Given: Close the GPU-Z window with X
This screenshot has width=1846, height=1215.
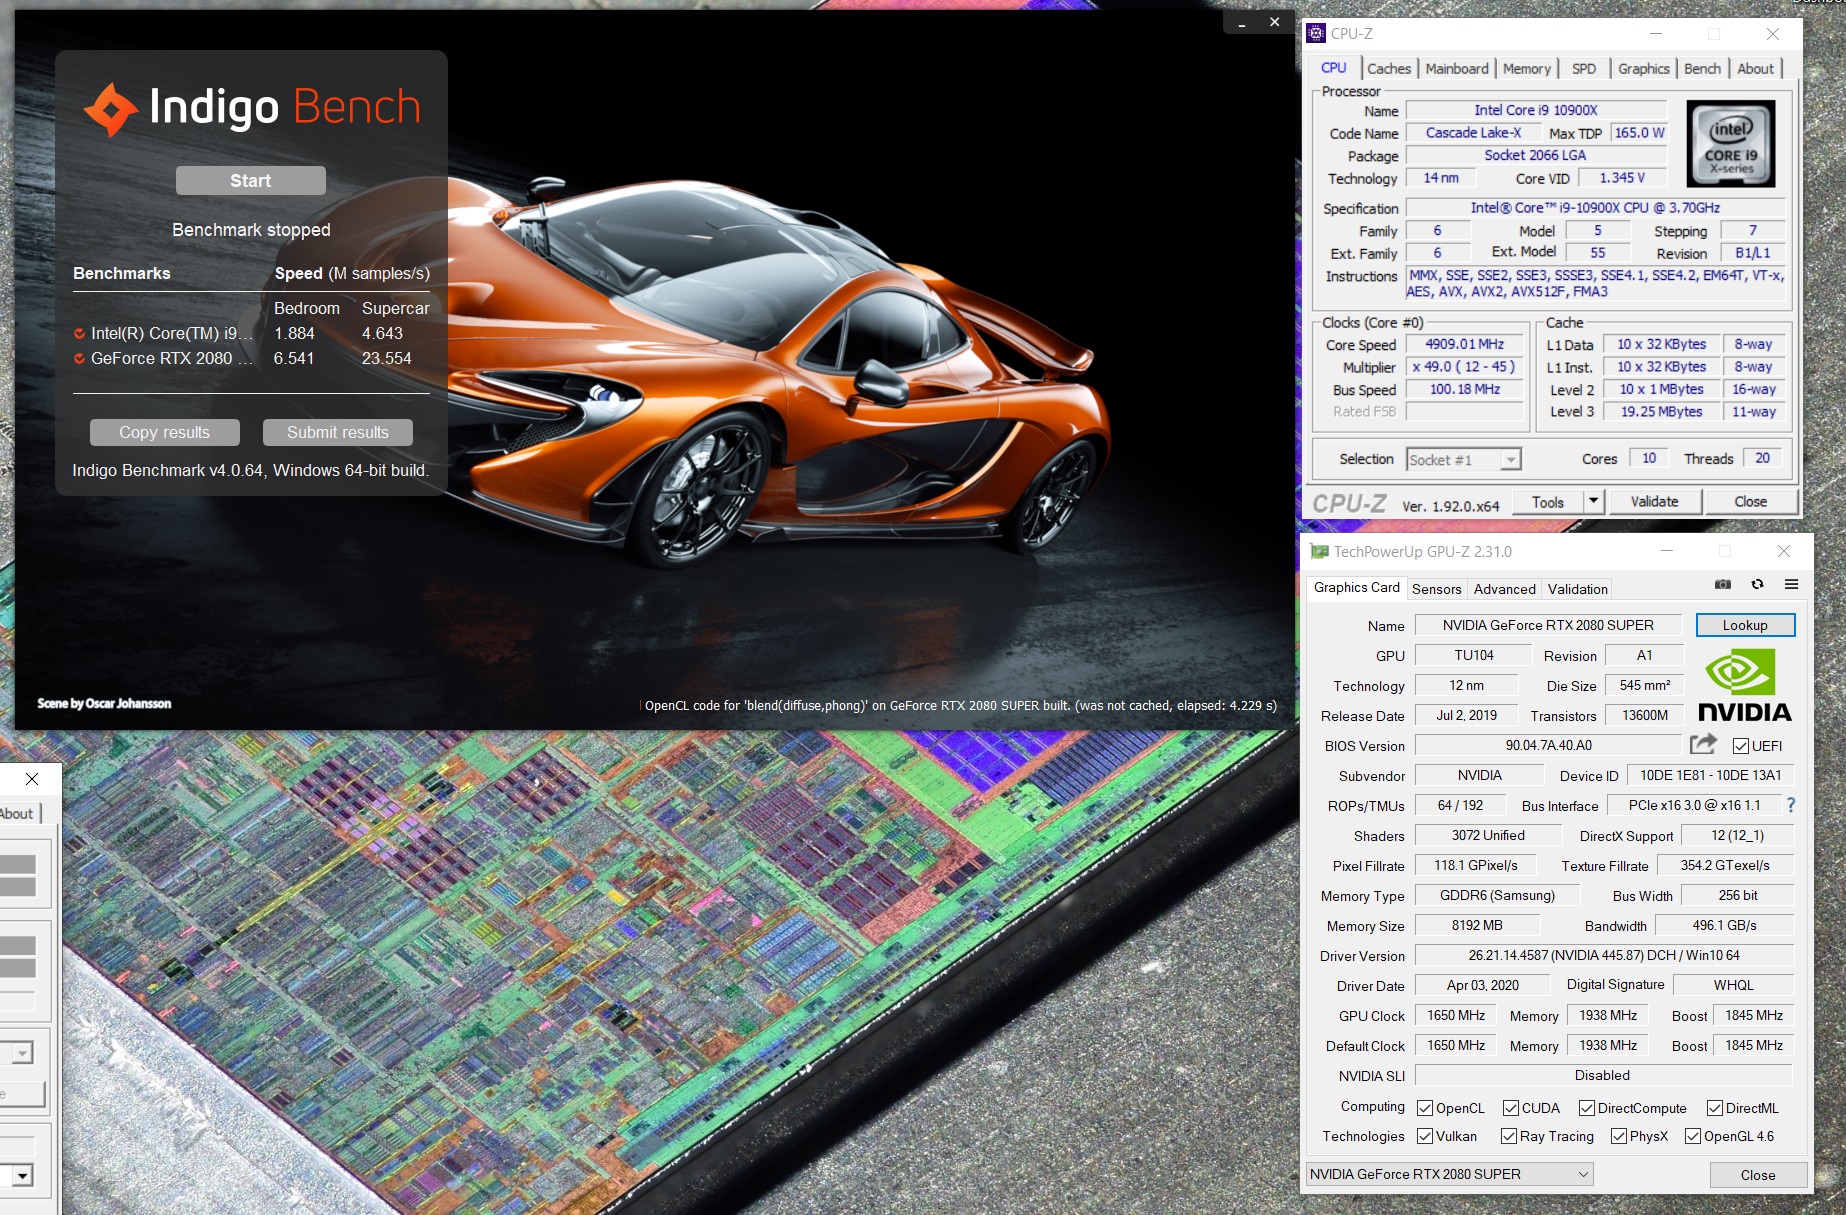Looking at the screenshot, I should pos(1784,551).
